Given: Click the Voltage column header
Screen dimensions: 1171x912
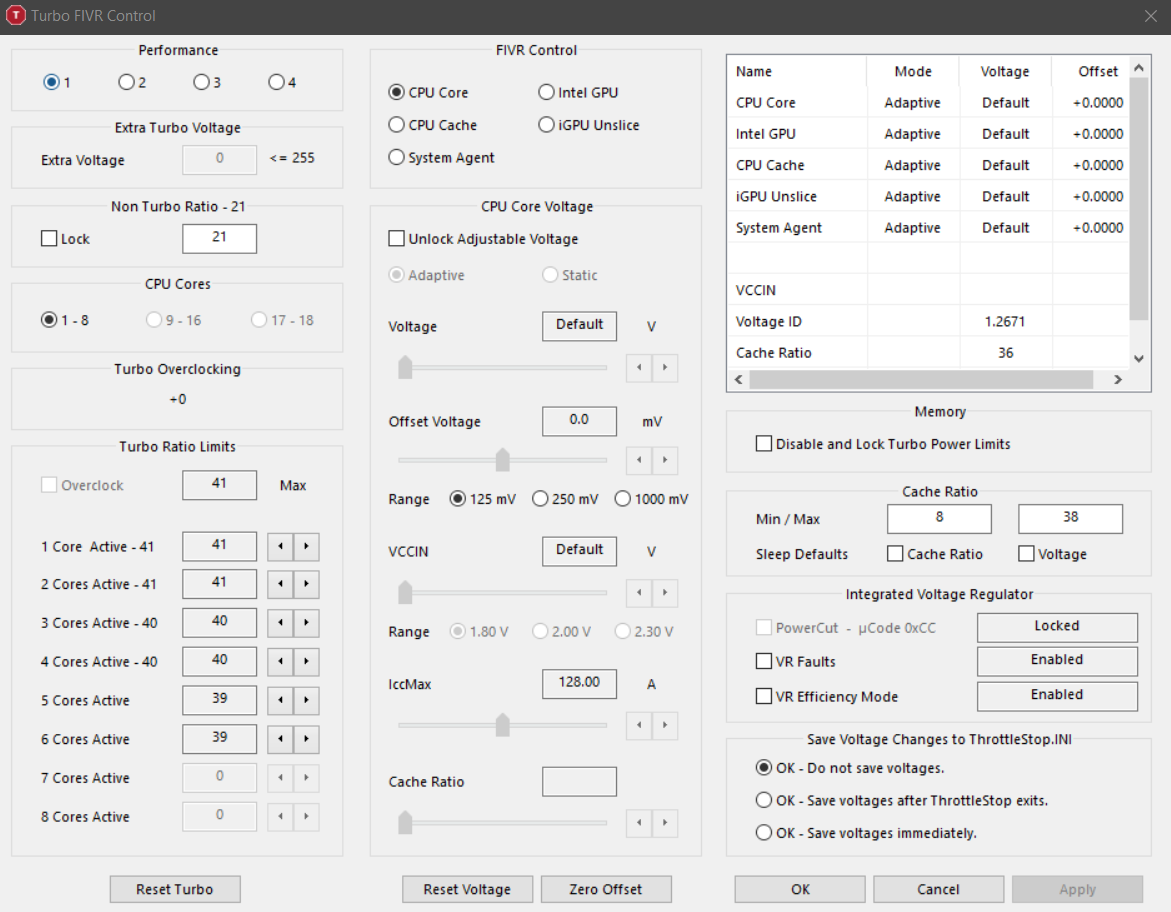Looking at the screenshot, I should 1005,71.
